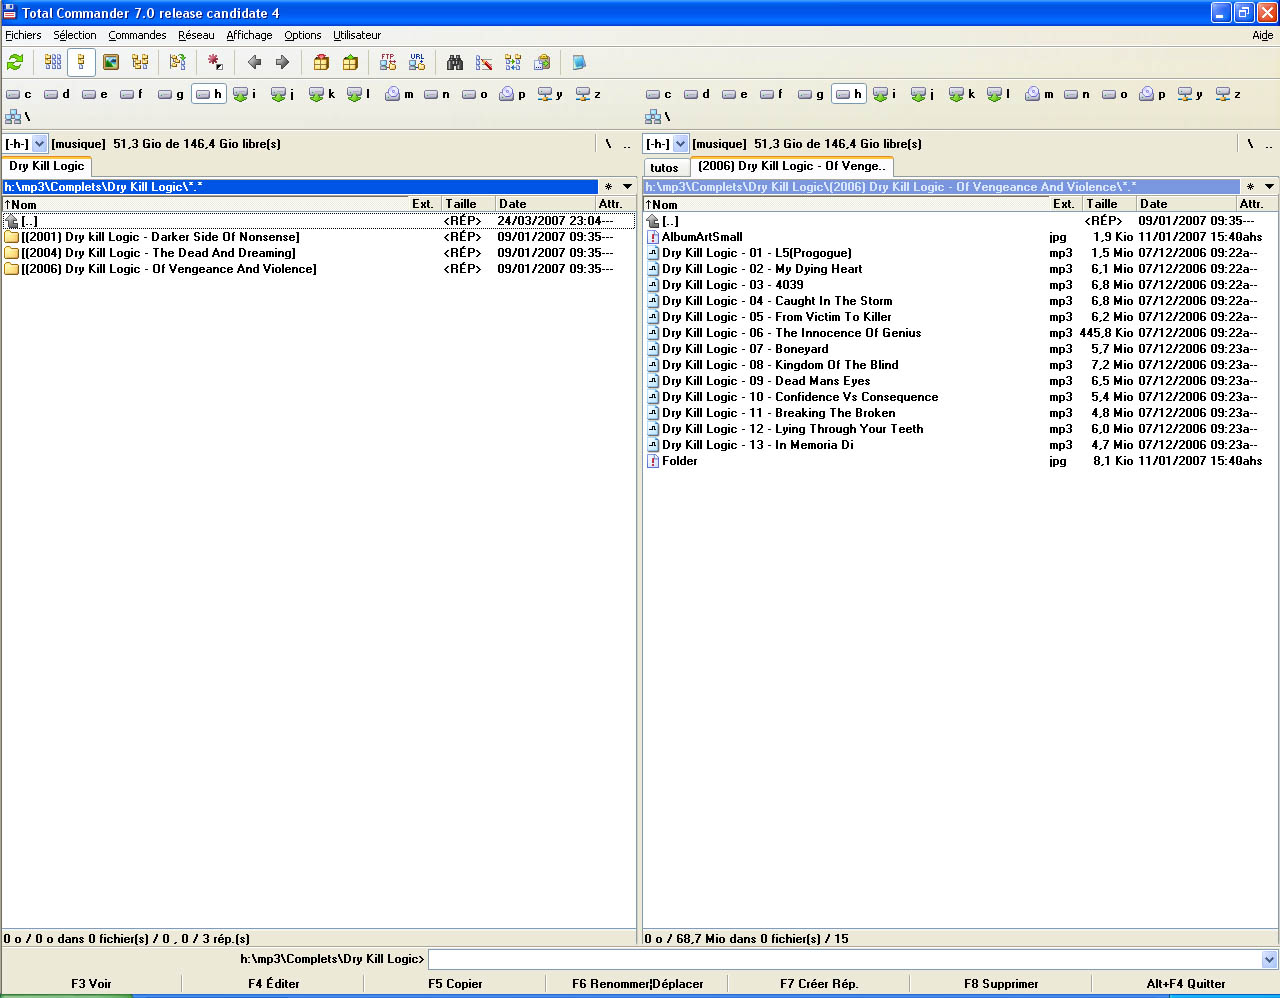This screenshot has width=1280, height=998.
Task: Toggle the directory tree view button
Action: [140, 62]
